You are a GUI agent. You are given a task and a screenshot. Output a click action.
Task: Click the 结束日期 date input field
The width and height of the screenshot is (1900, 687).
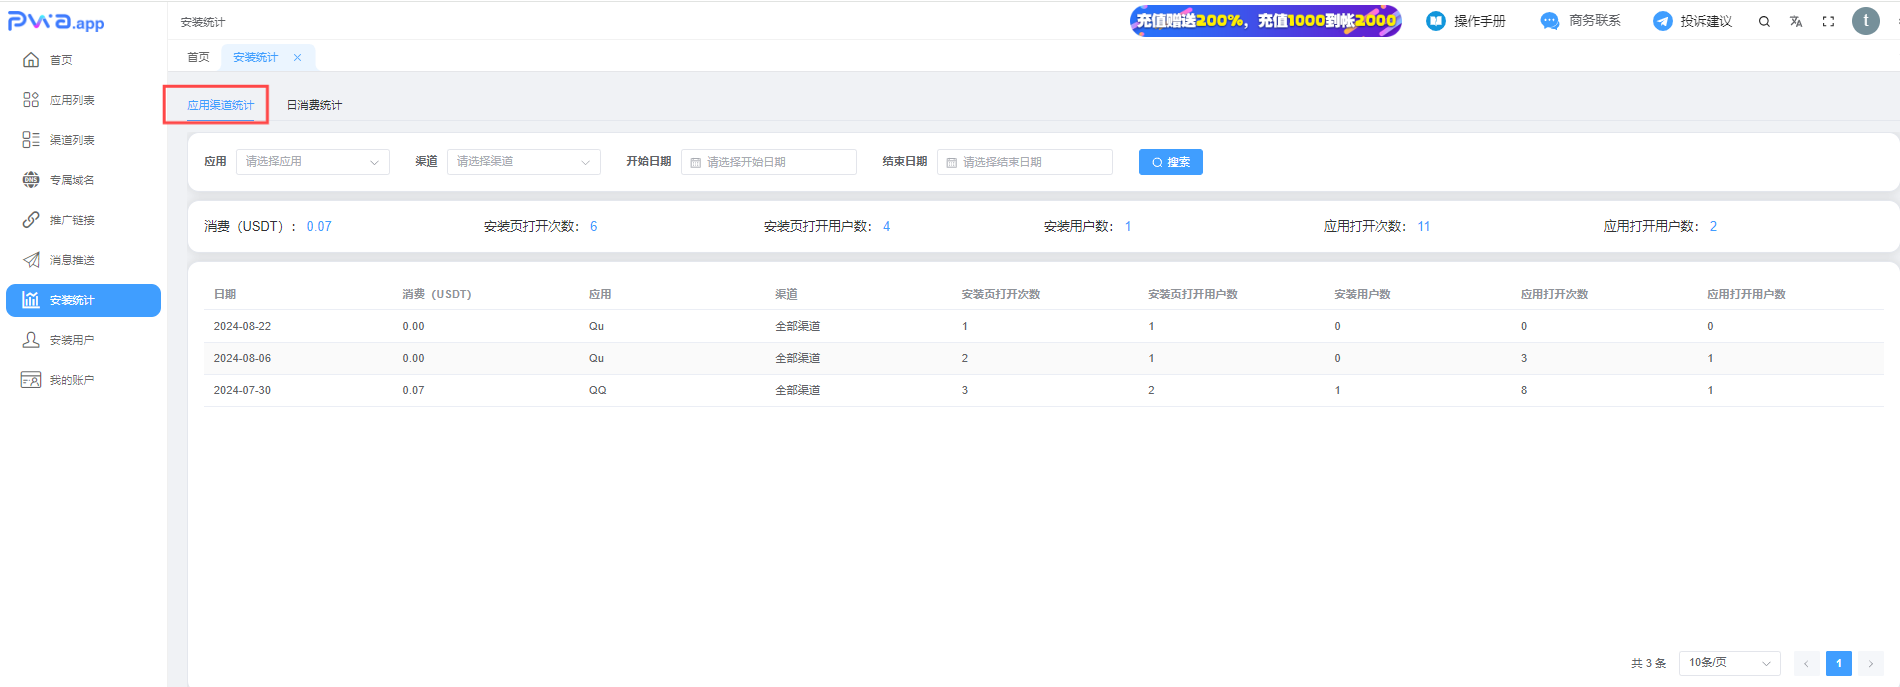1024,162
